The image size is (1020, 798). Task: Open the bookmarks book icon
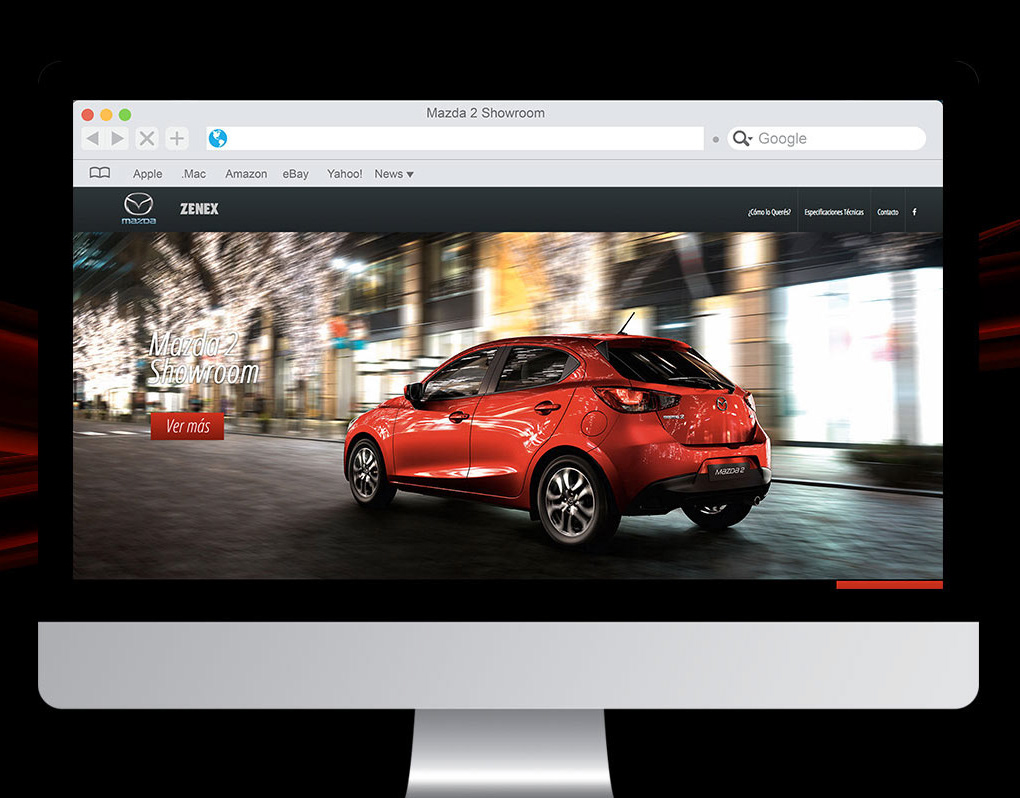point(100,173)
